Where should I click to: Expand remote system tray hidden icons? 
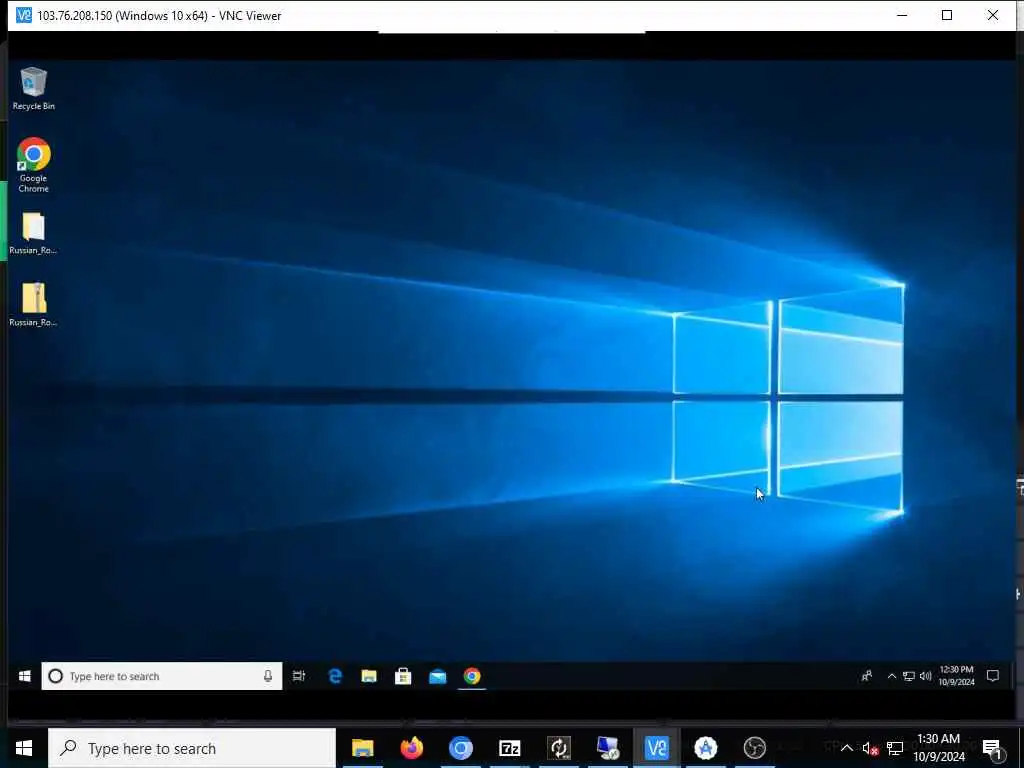pos(891,676)
